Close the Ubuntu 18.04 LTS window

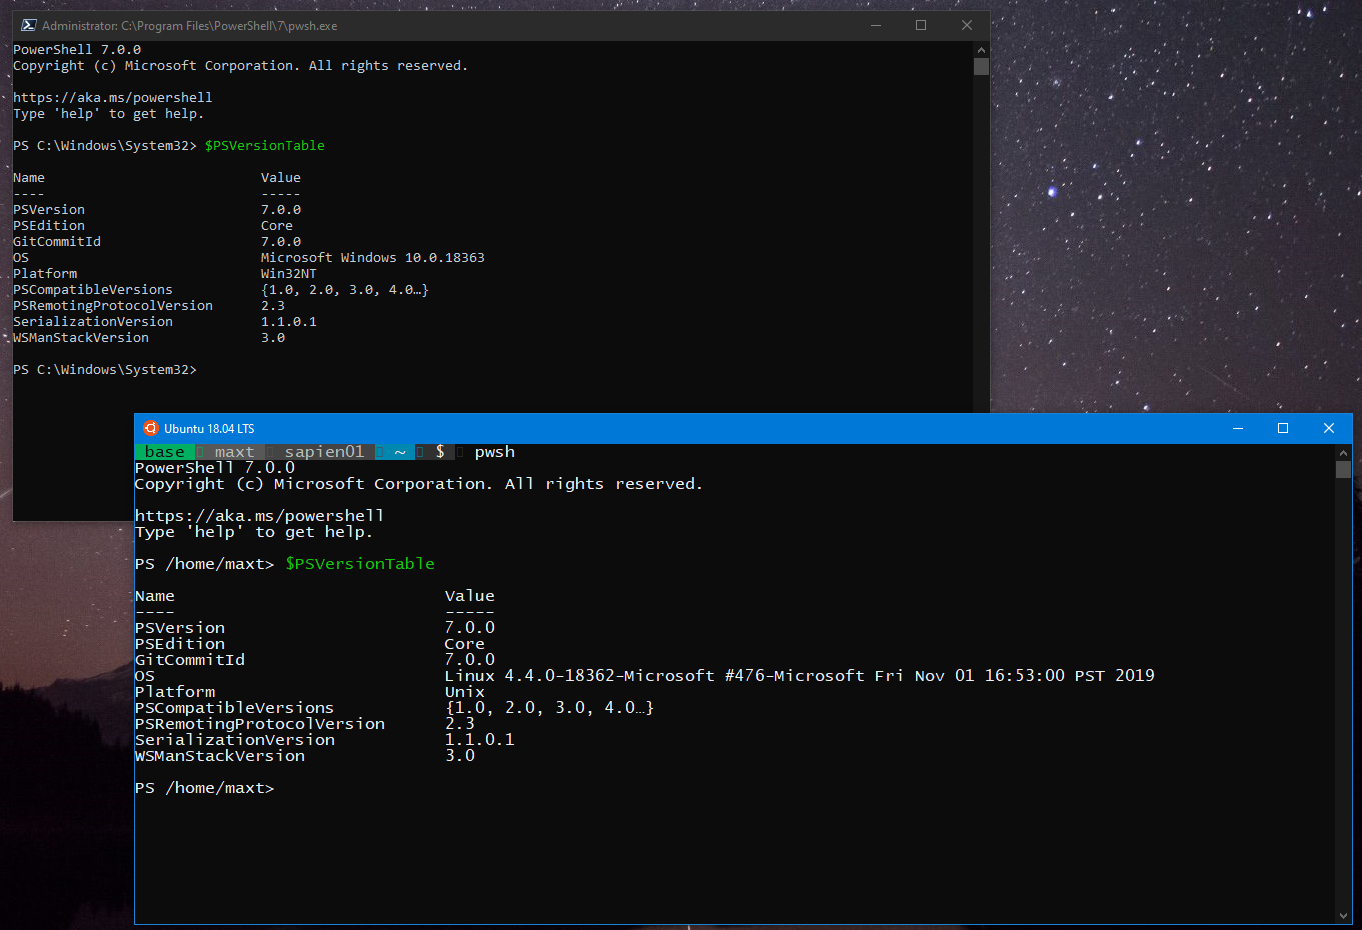tap(1329, 428)
